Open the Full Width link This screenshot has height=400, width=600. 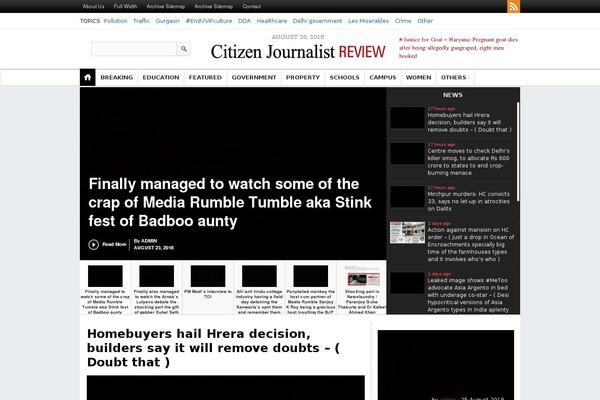[x=126, y=6]
